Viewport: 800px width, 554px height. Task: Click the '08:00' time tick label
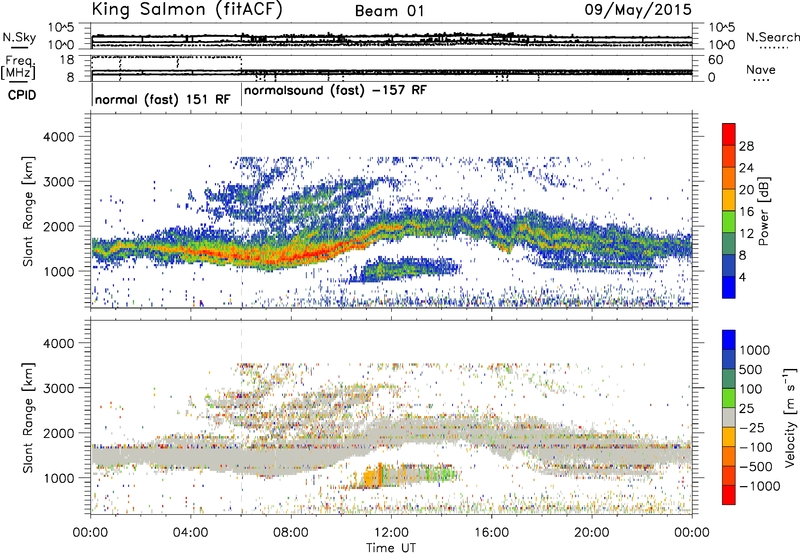pos(291,533)
